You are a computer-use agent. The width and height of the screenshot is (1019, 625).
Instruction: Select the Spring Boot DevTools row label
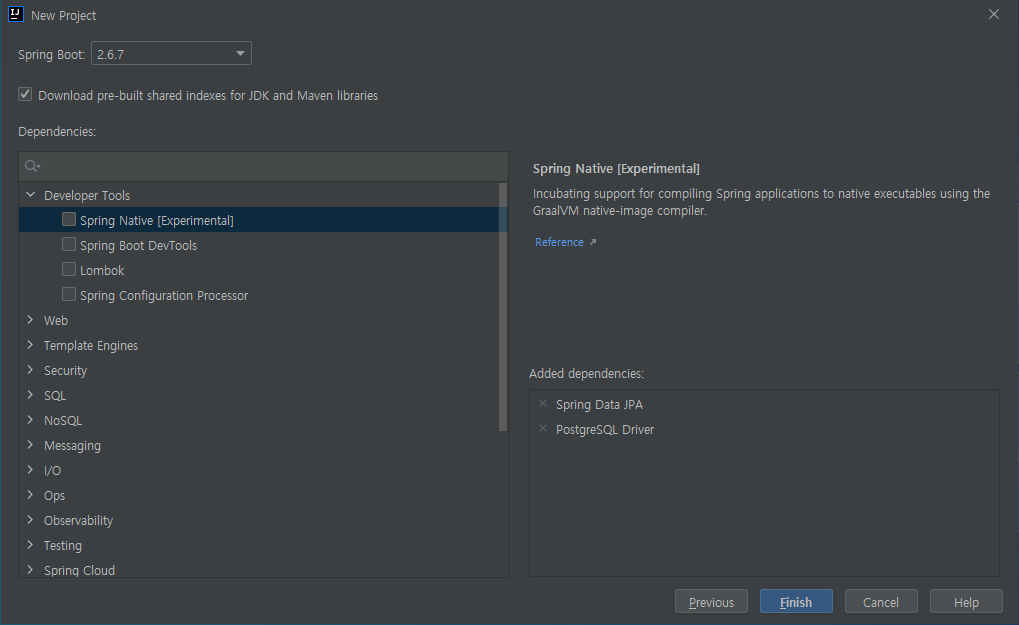[138, 246]
